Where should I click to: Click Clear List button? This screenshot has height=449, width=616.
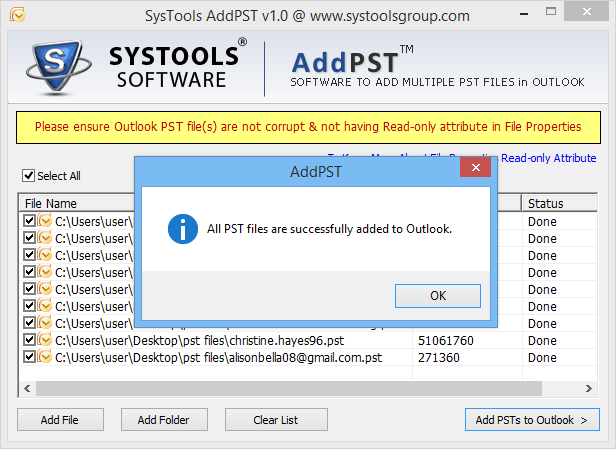[x=276, y=420]
